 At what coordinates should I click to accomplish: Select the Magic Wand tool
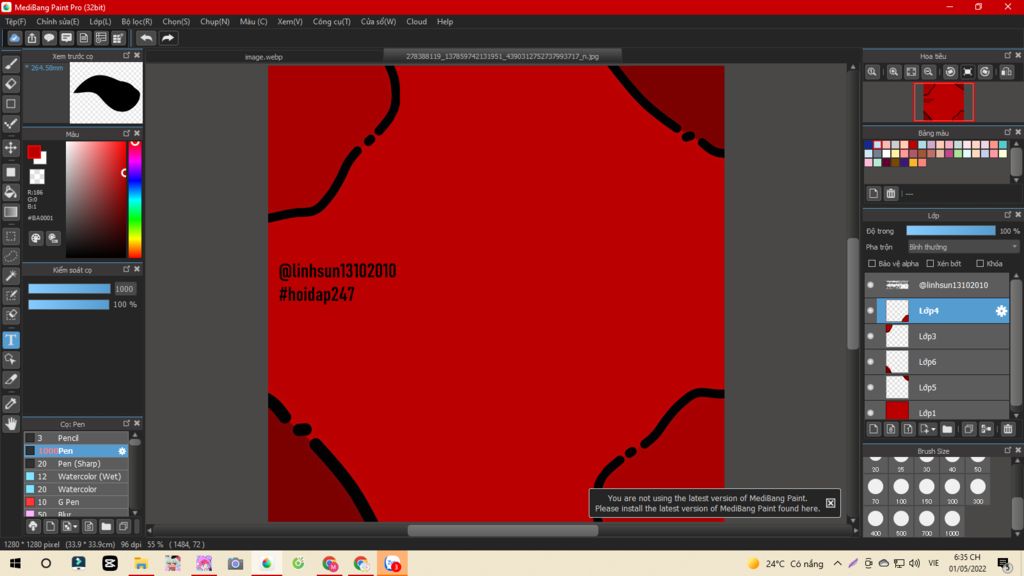pos(11,276)
